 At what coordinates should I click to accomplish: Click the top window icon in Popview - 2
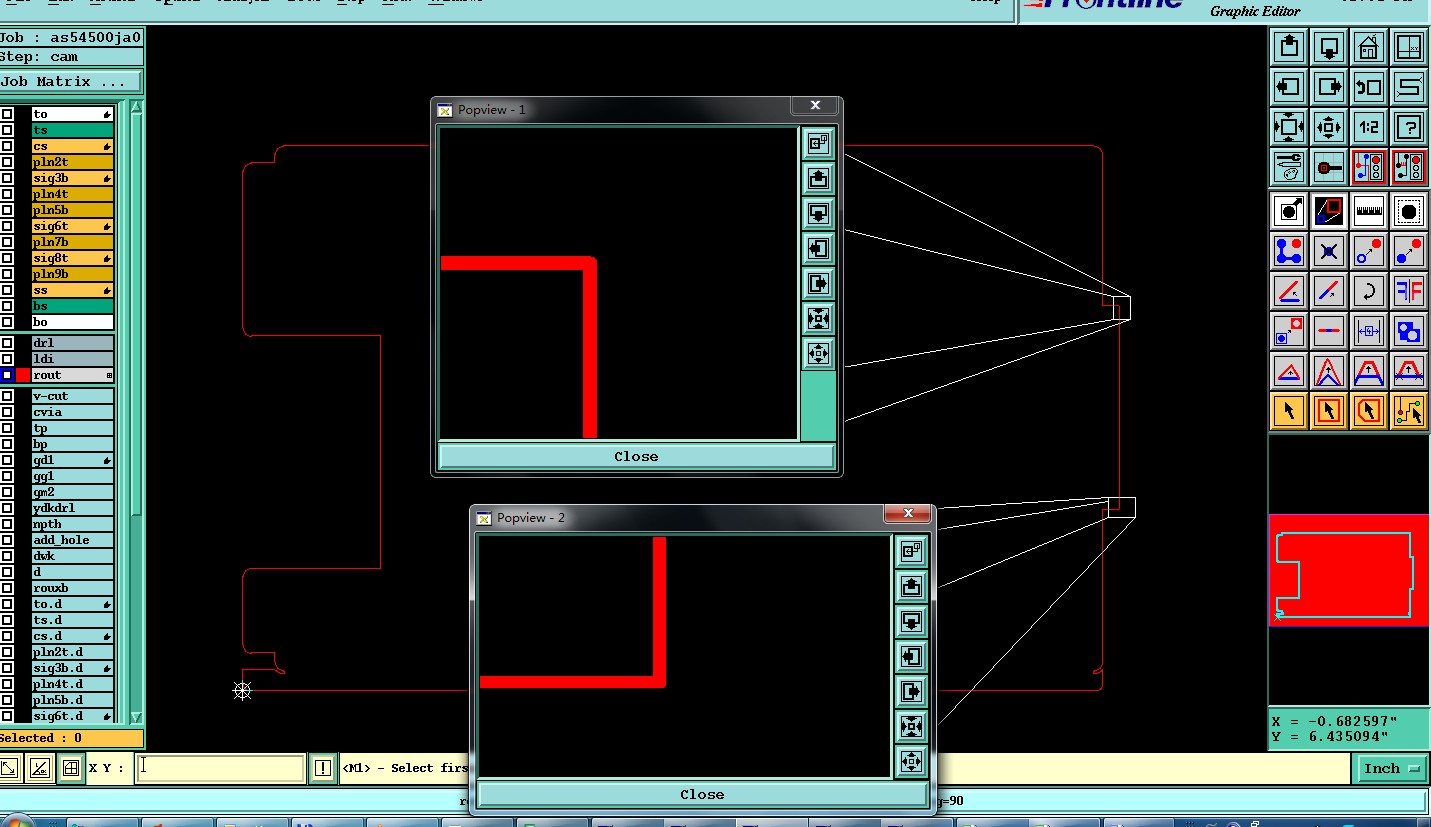point(910,551)
